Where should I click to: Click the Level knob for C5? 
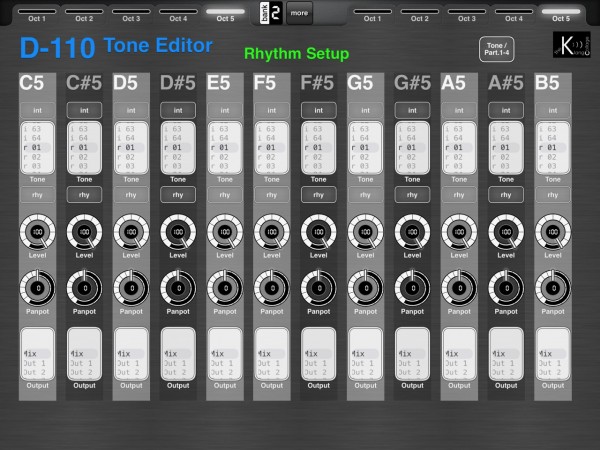tap(38, 232)
